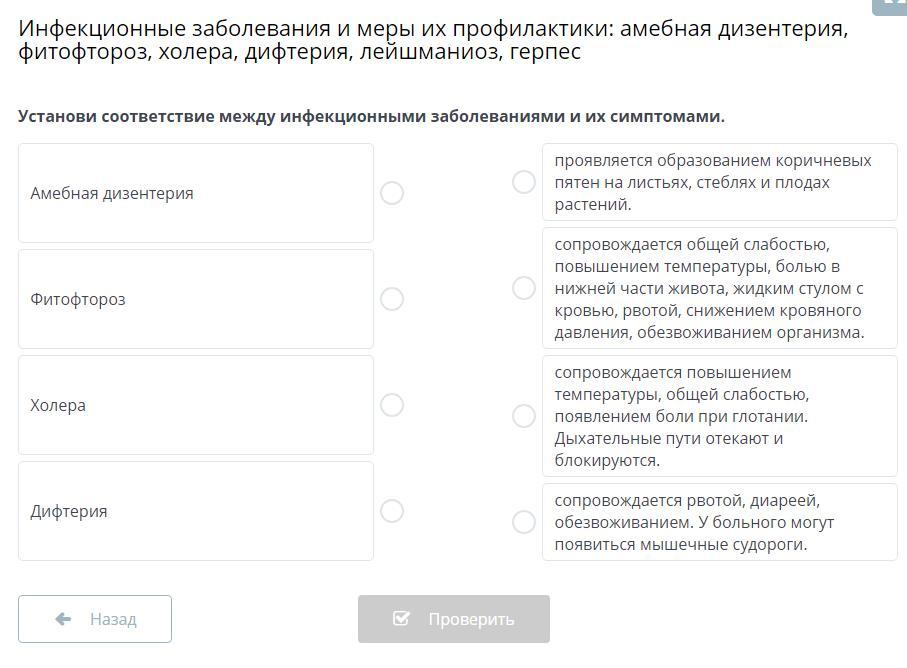
Task: Click the Амебная дизентерия card
Action: click(196, 193)
